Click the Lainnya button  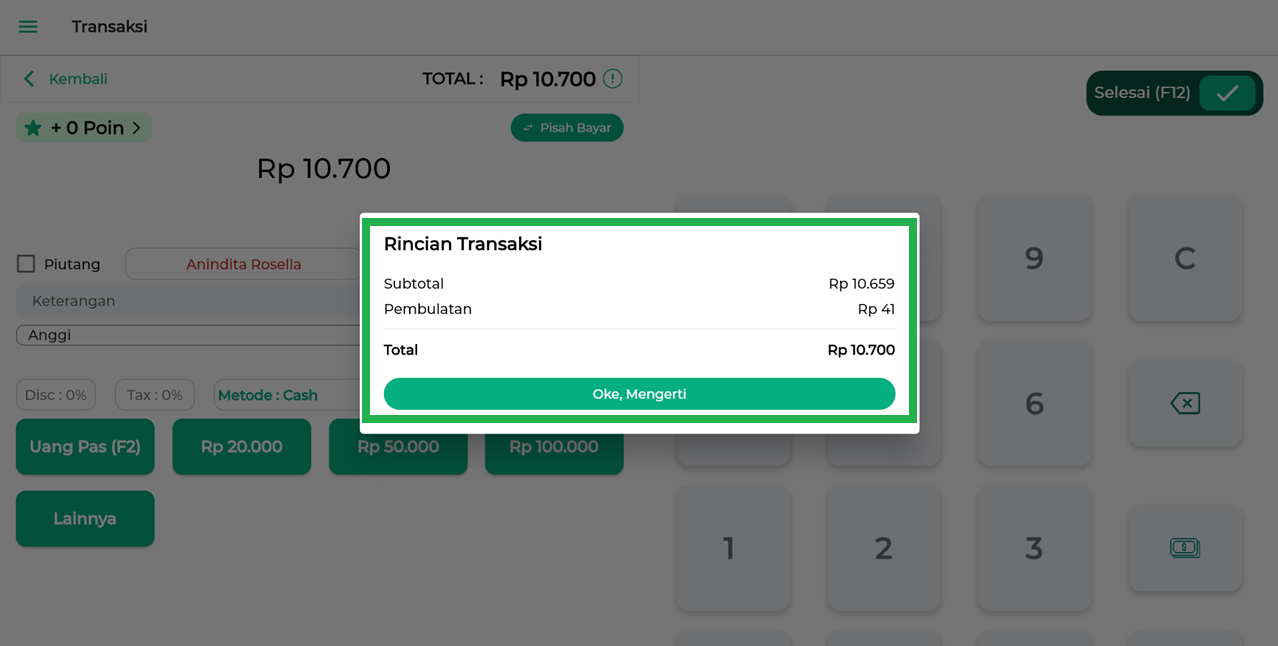pyautogui.click(x=85, y=519)
